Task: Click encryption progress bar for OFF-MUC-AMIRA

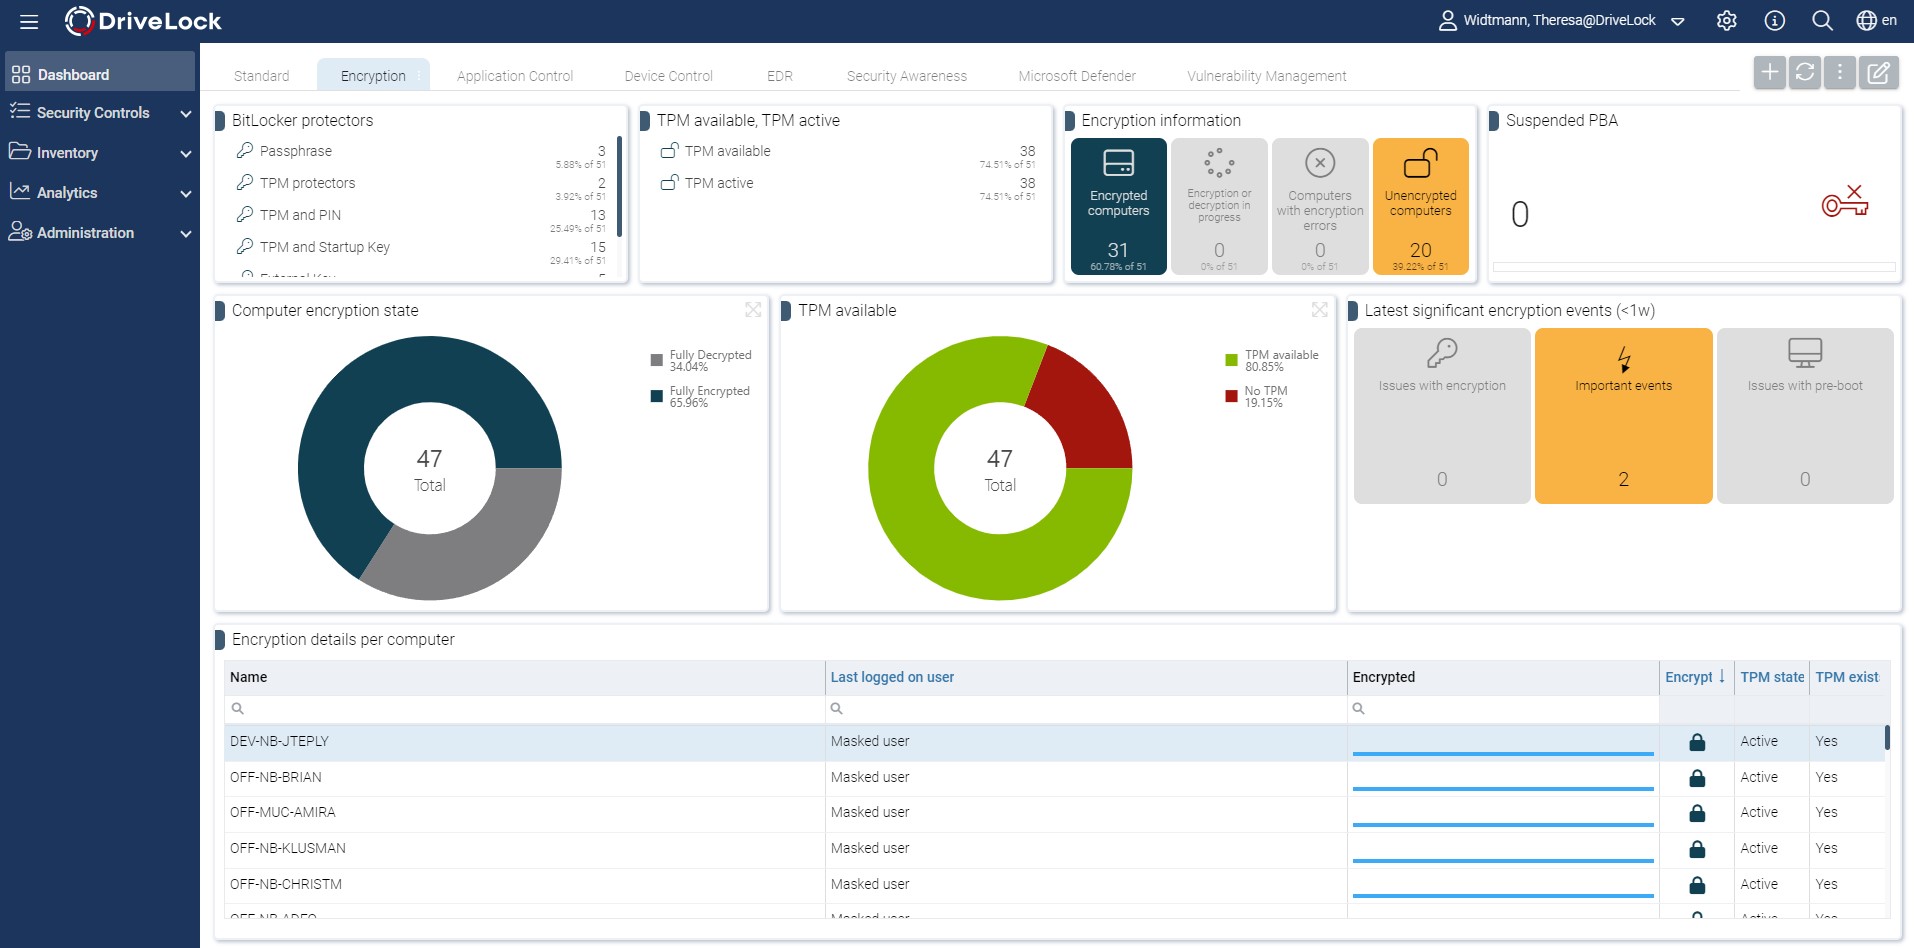Action: pyautogui.click(x=1503, y=824)
